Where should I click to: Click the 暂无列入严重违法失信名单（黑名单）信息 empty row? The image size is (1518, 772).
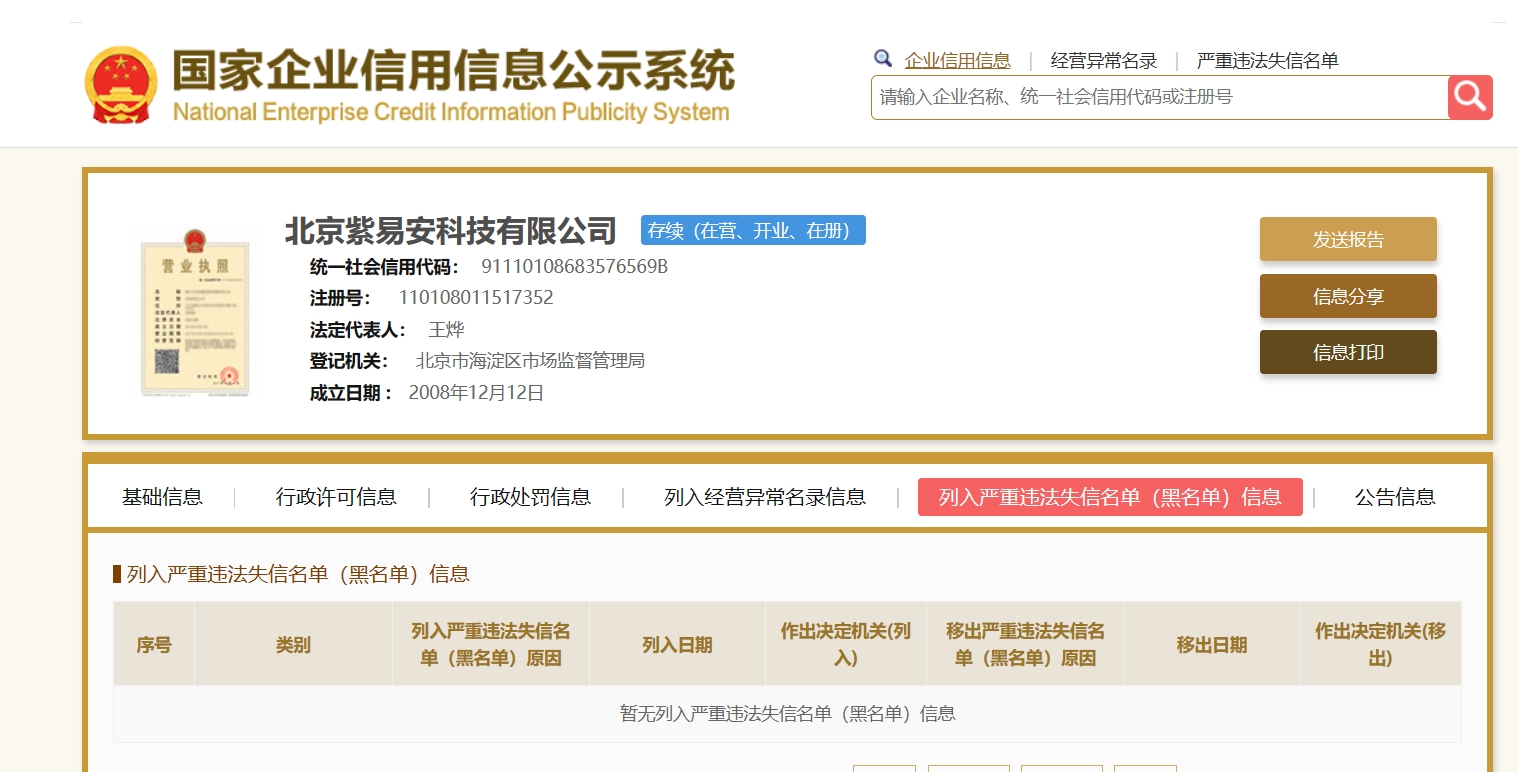pos(787,714)
